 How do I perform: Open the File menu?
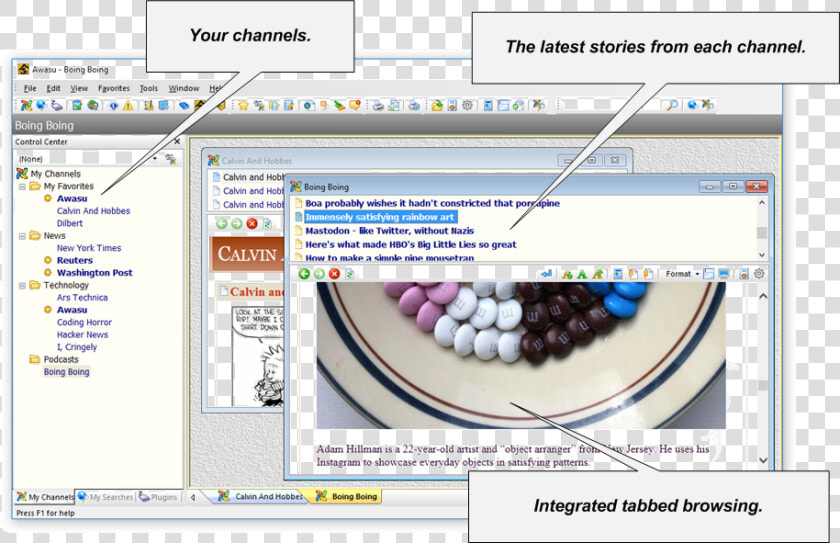coord(30,88)
